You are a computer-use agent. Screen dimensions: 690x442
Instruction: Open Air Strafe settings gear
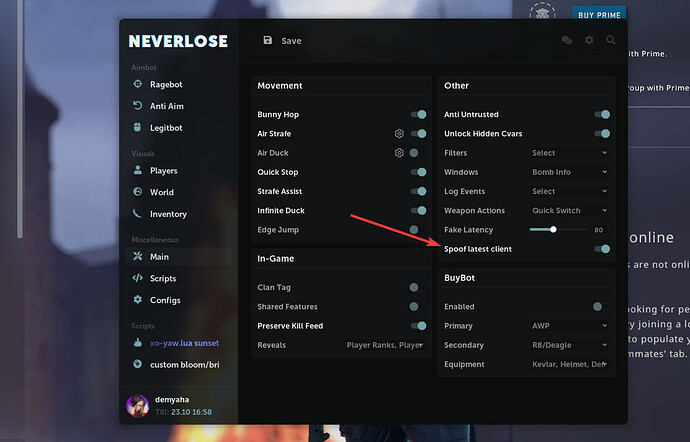coord(399,133)
